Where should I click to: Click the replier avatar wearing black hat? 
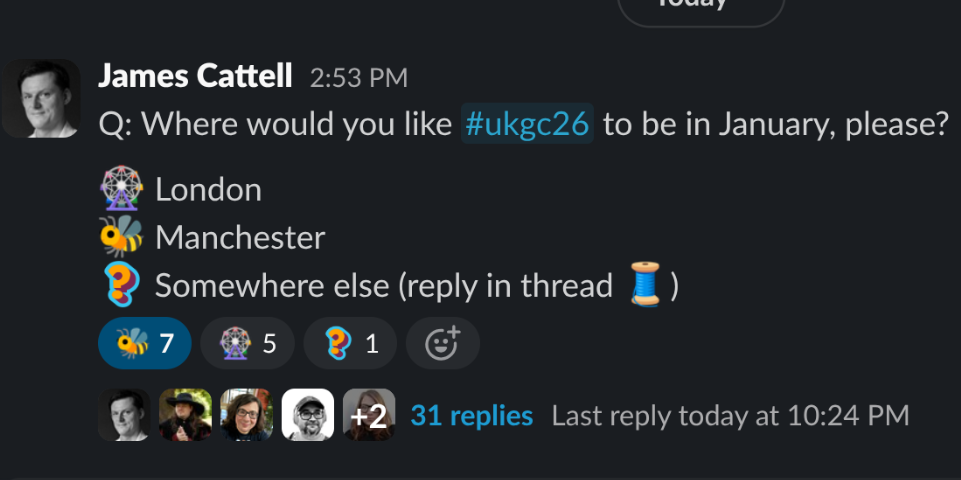tap(185, 414)
